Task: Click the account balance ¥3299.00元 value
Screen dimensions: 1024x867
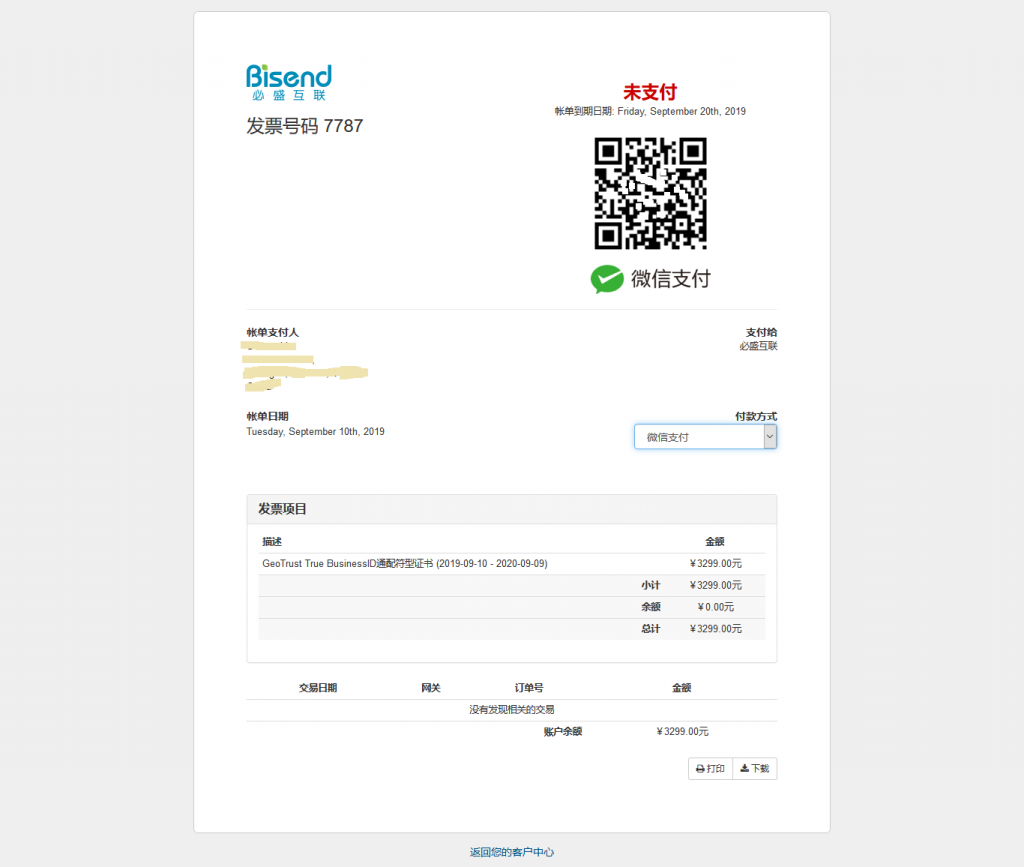Action: coord(682,731)
